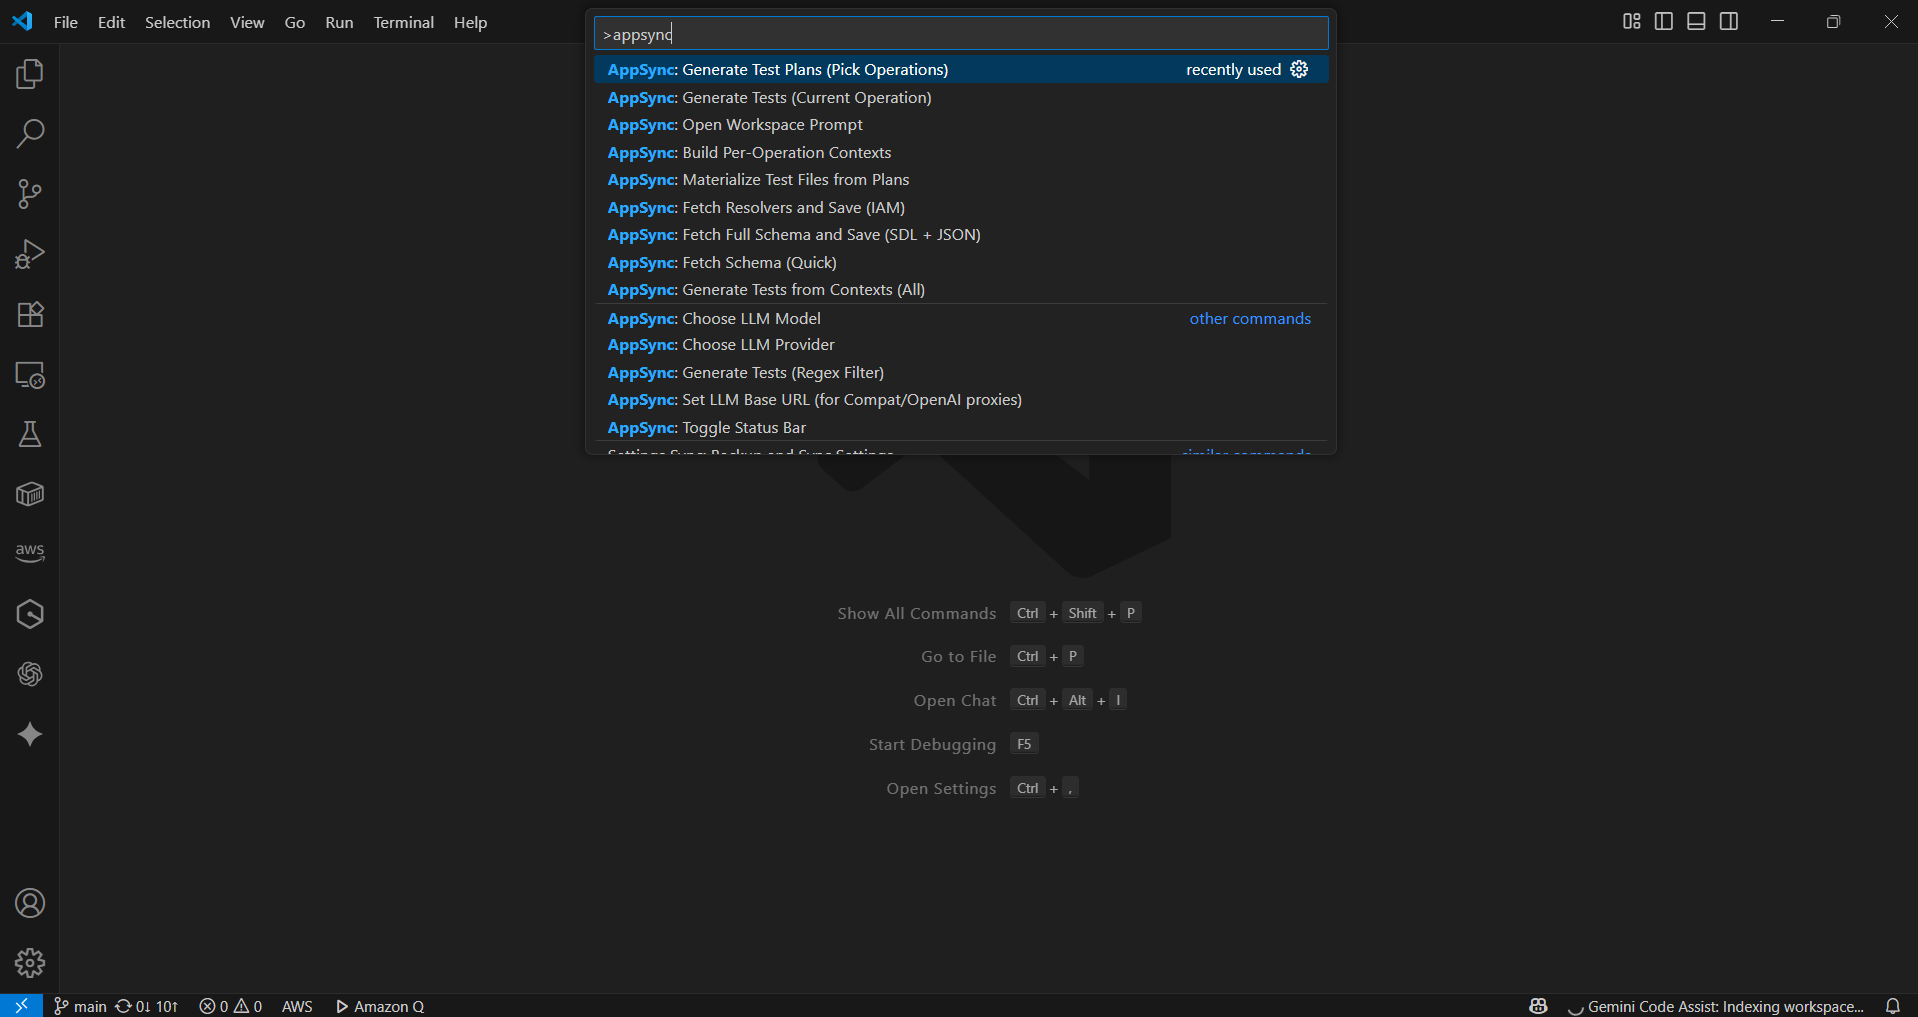Open the Amazon Q hexagon view
This screenshot has width=1918, height=1017.
[30, 614]
